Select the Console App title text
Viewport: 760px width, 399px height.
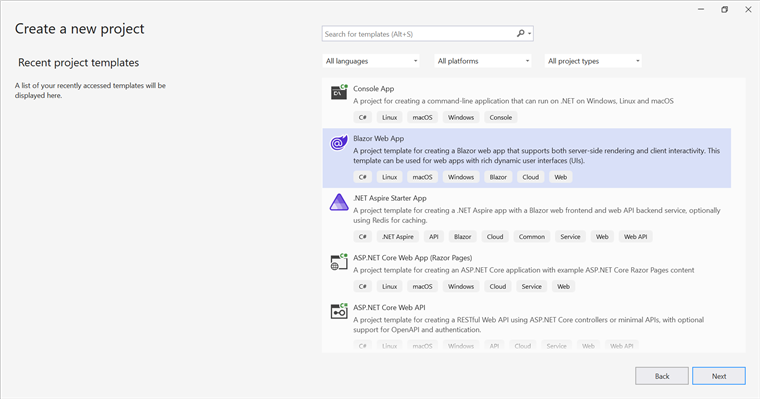tap(374, 89)
